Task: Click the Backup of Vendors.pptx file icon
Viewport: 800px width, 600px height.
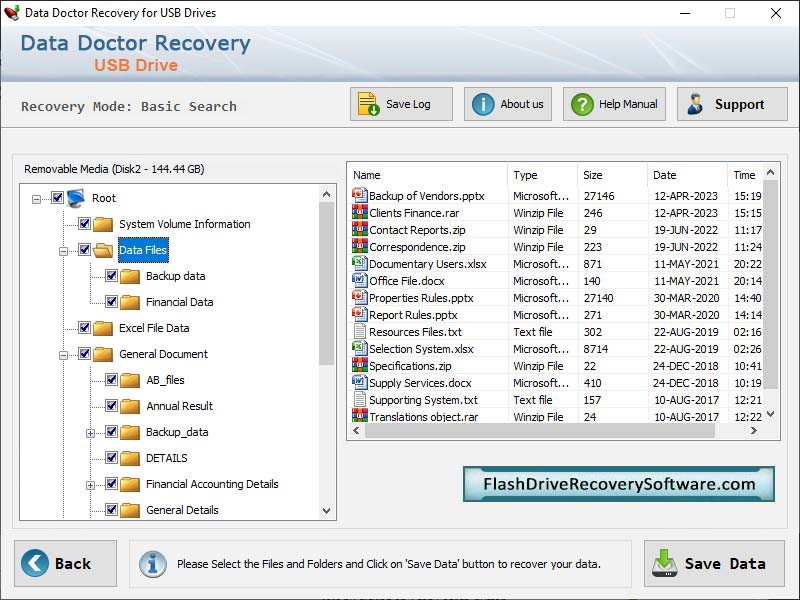Action: 360,196
